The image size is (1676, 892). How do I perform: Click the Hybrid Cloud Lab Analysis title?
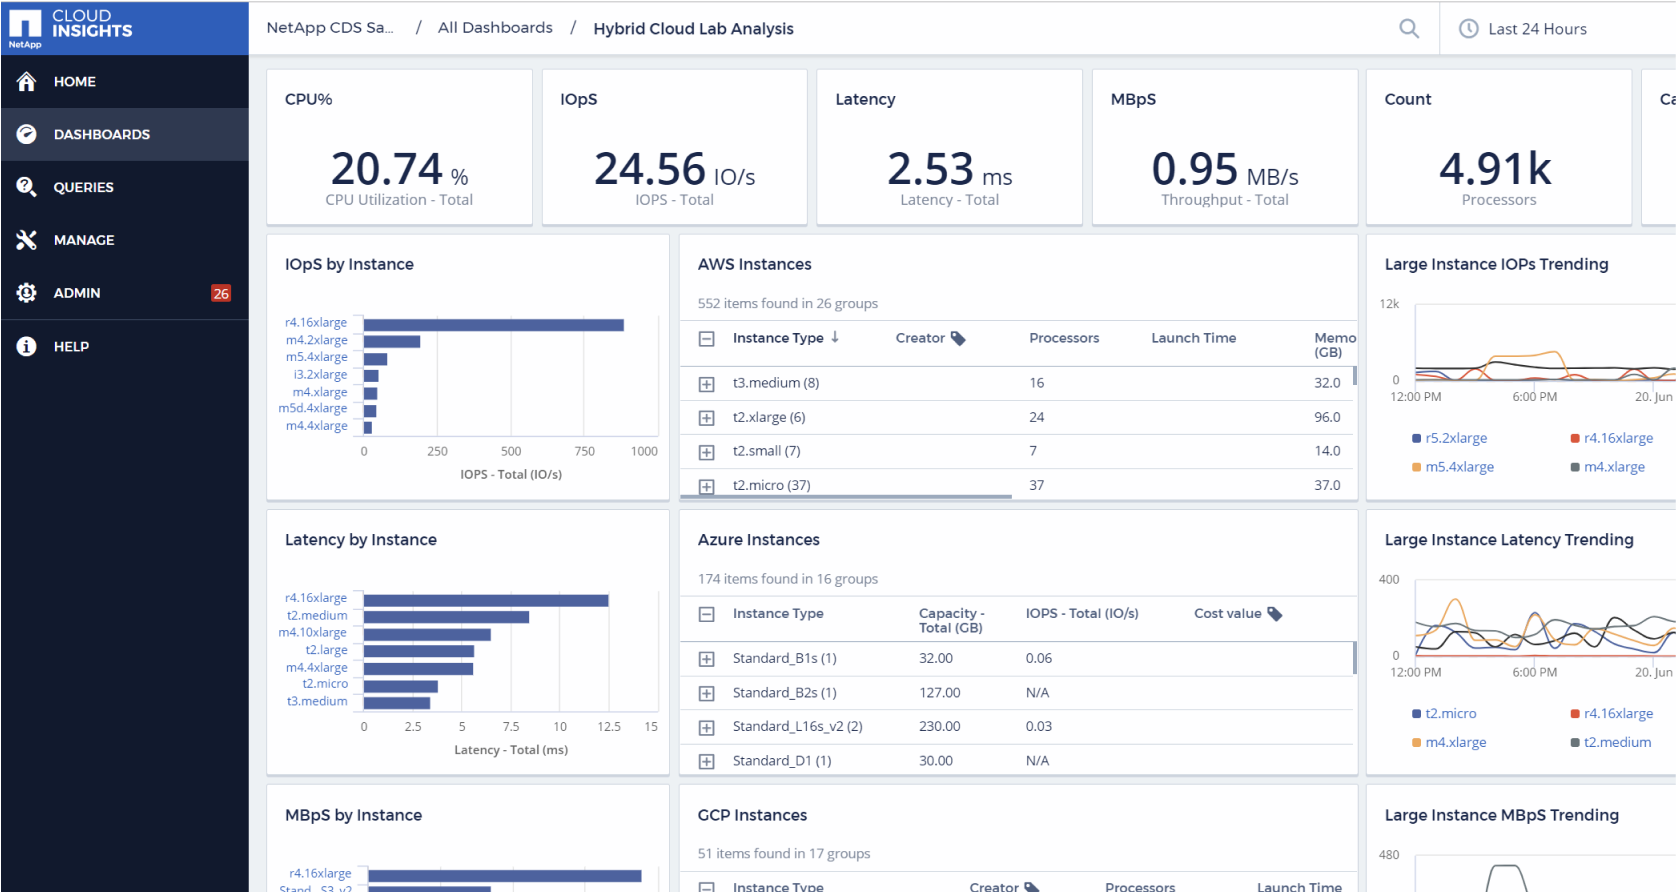(693, 29)
